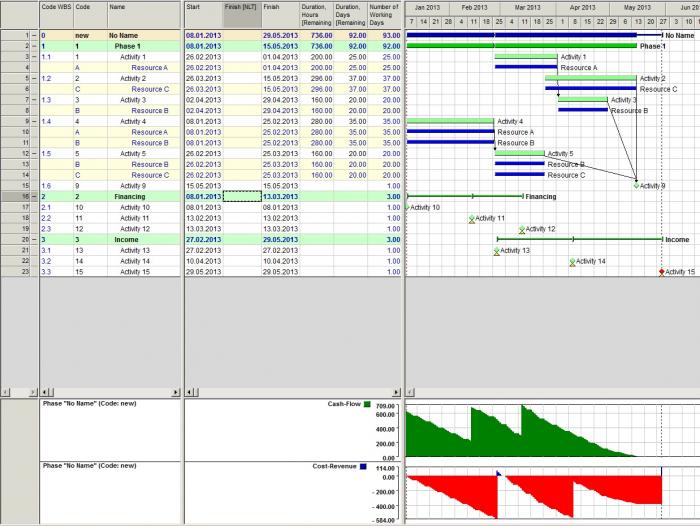Viewport: 700px width, 526px height.
Task: Click the right arrow of the row-number pane scrollbar
Action: (x=33, y=392)
